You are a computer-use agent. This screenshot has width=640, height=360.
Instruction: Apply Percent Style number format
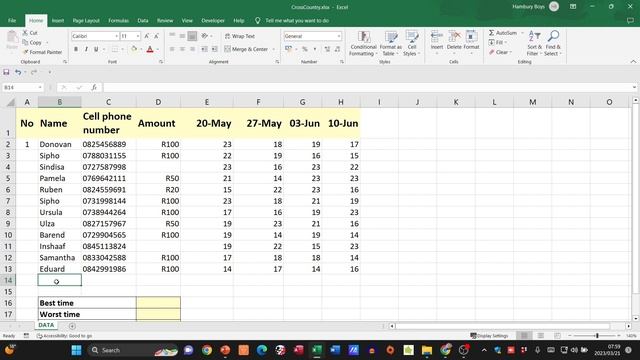click(304, 49)
